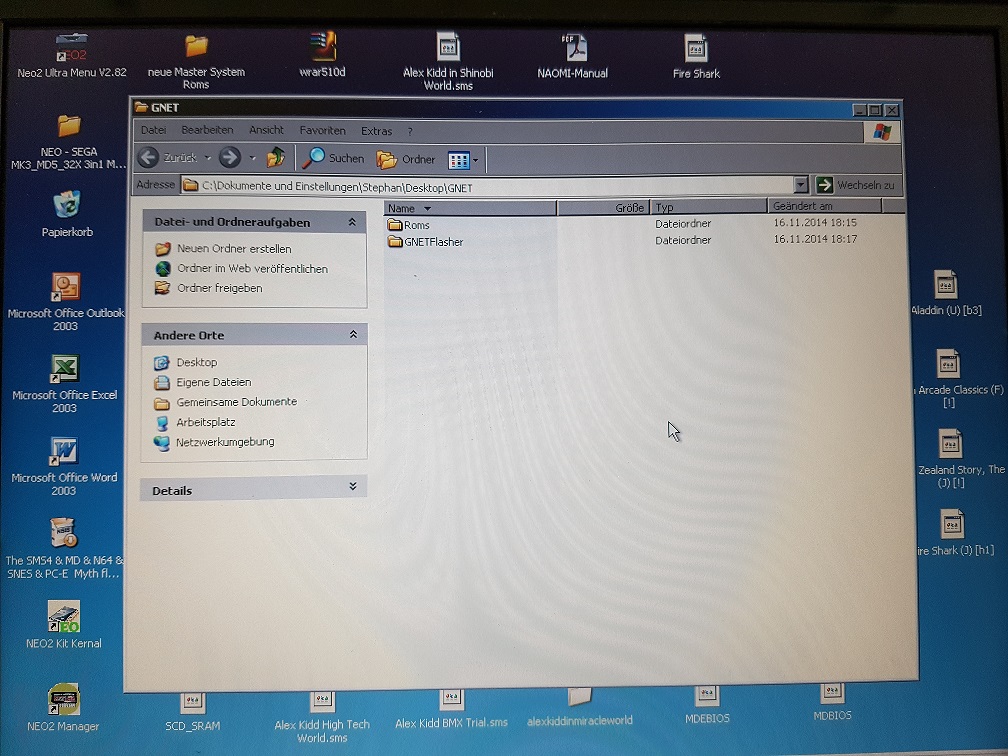Select the SCD_SRAM desktop file

193,712
